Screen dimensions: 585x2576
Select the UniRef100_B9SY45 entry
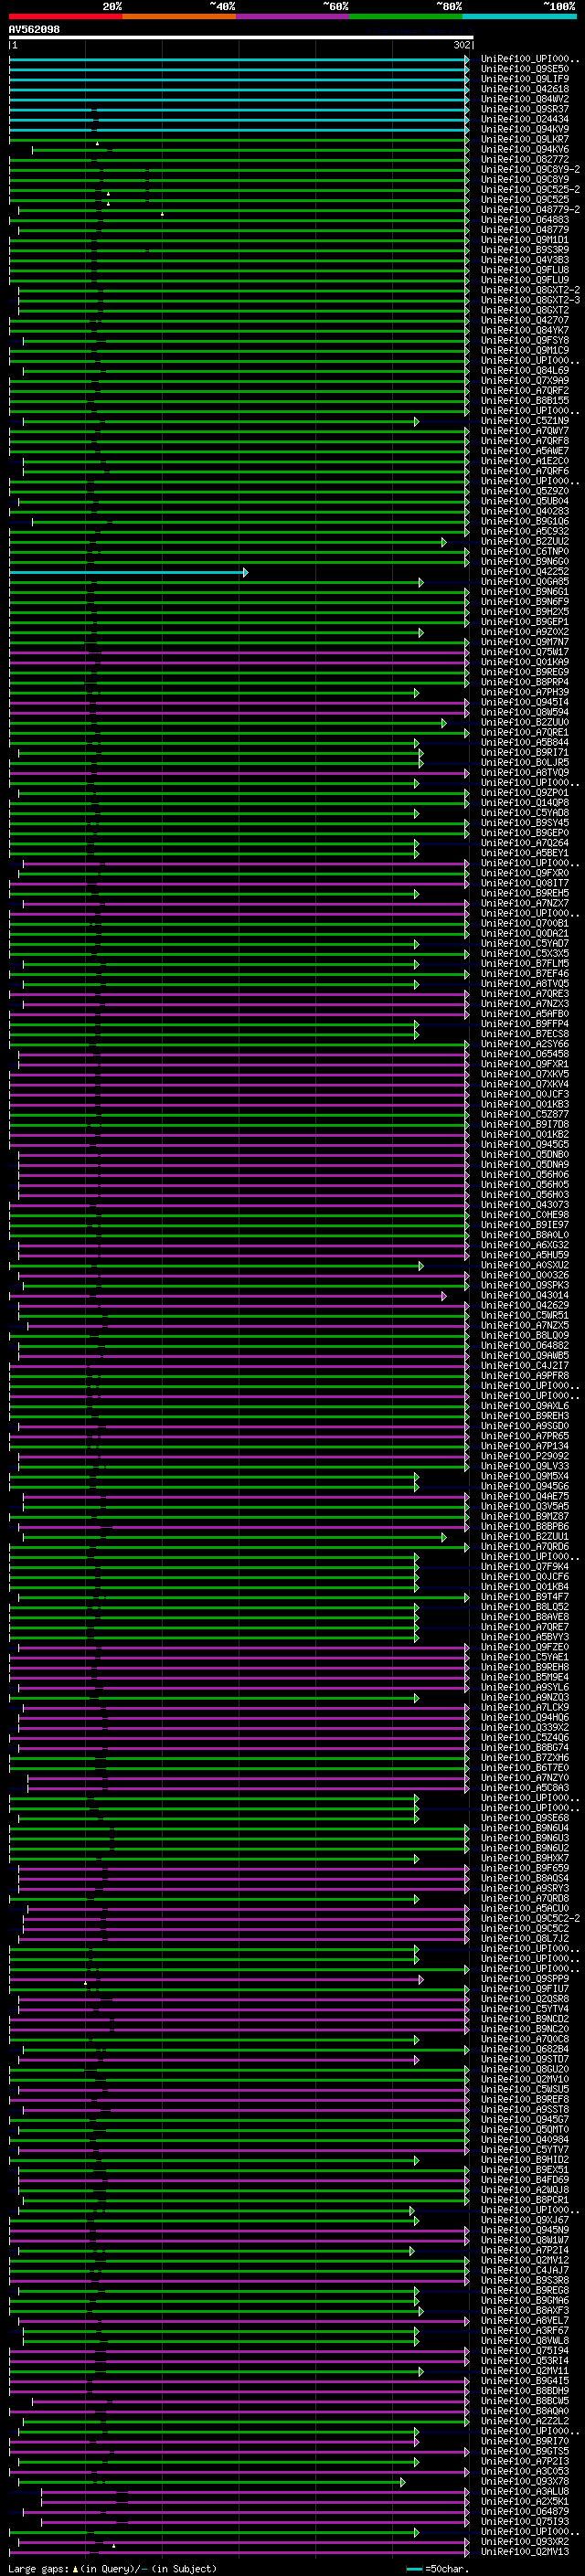(x=525, y=823)
